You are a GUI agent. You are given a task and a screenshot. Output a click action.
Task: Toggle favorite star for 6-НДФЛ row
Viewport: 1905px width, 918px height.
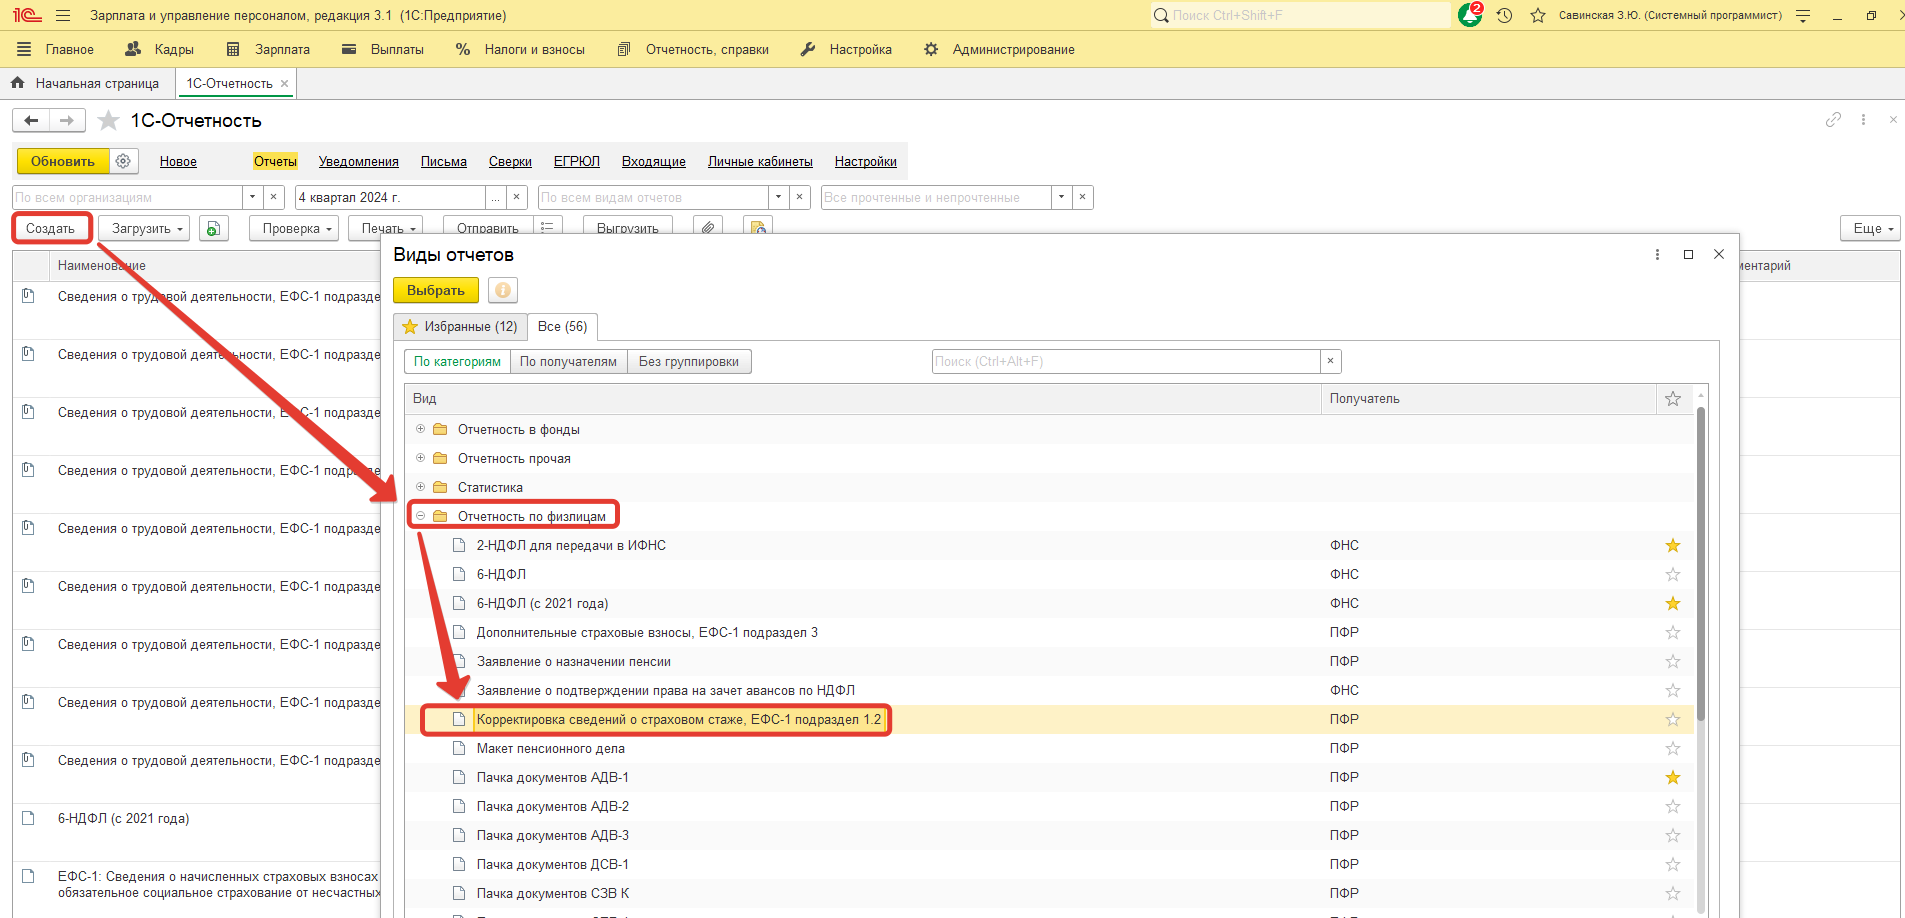pos(1672,574)
